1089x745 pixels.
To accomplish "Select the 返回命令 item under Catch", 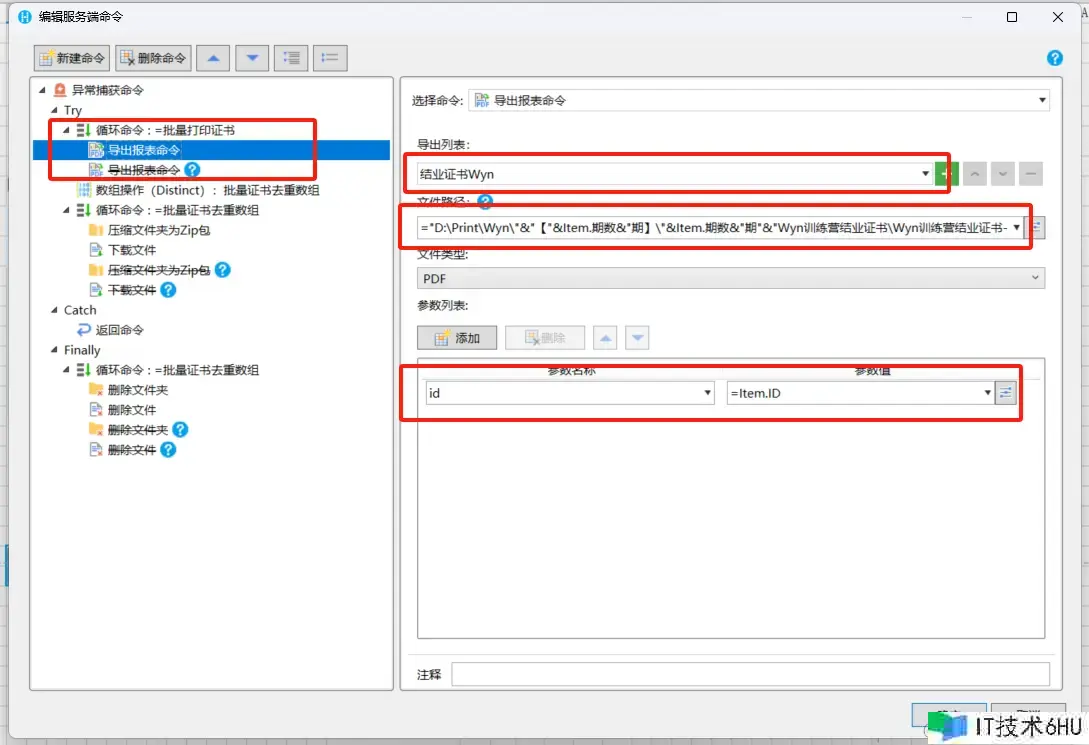I will [x=118, y=330].
